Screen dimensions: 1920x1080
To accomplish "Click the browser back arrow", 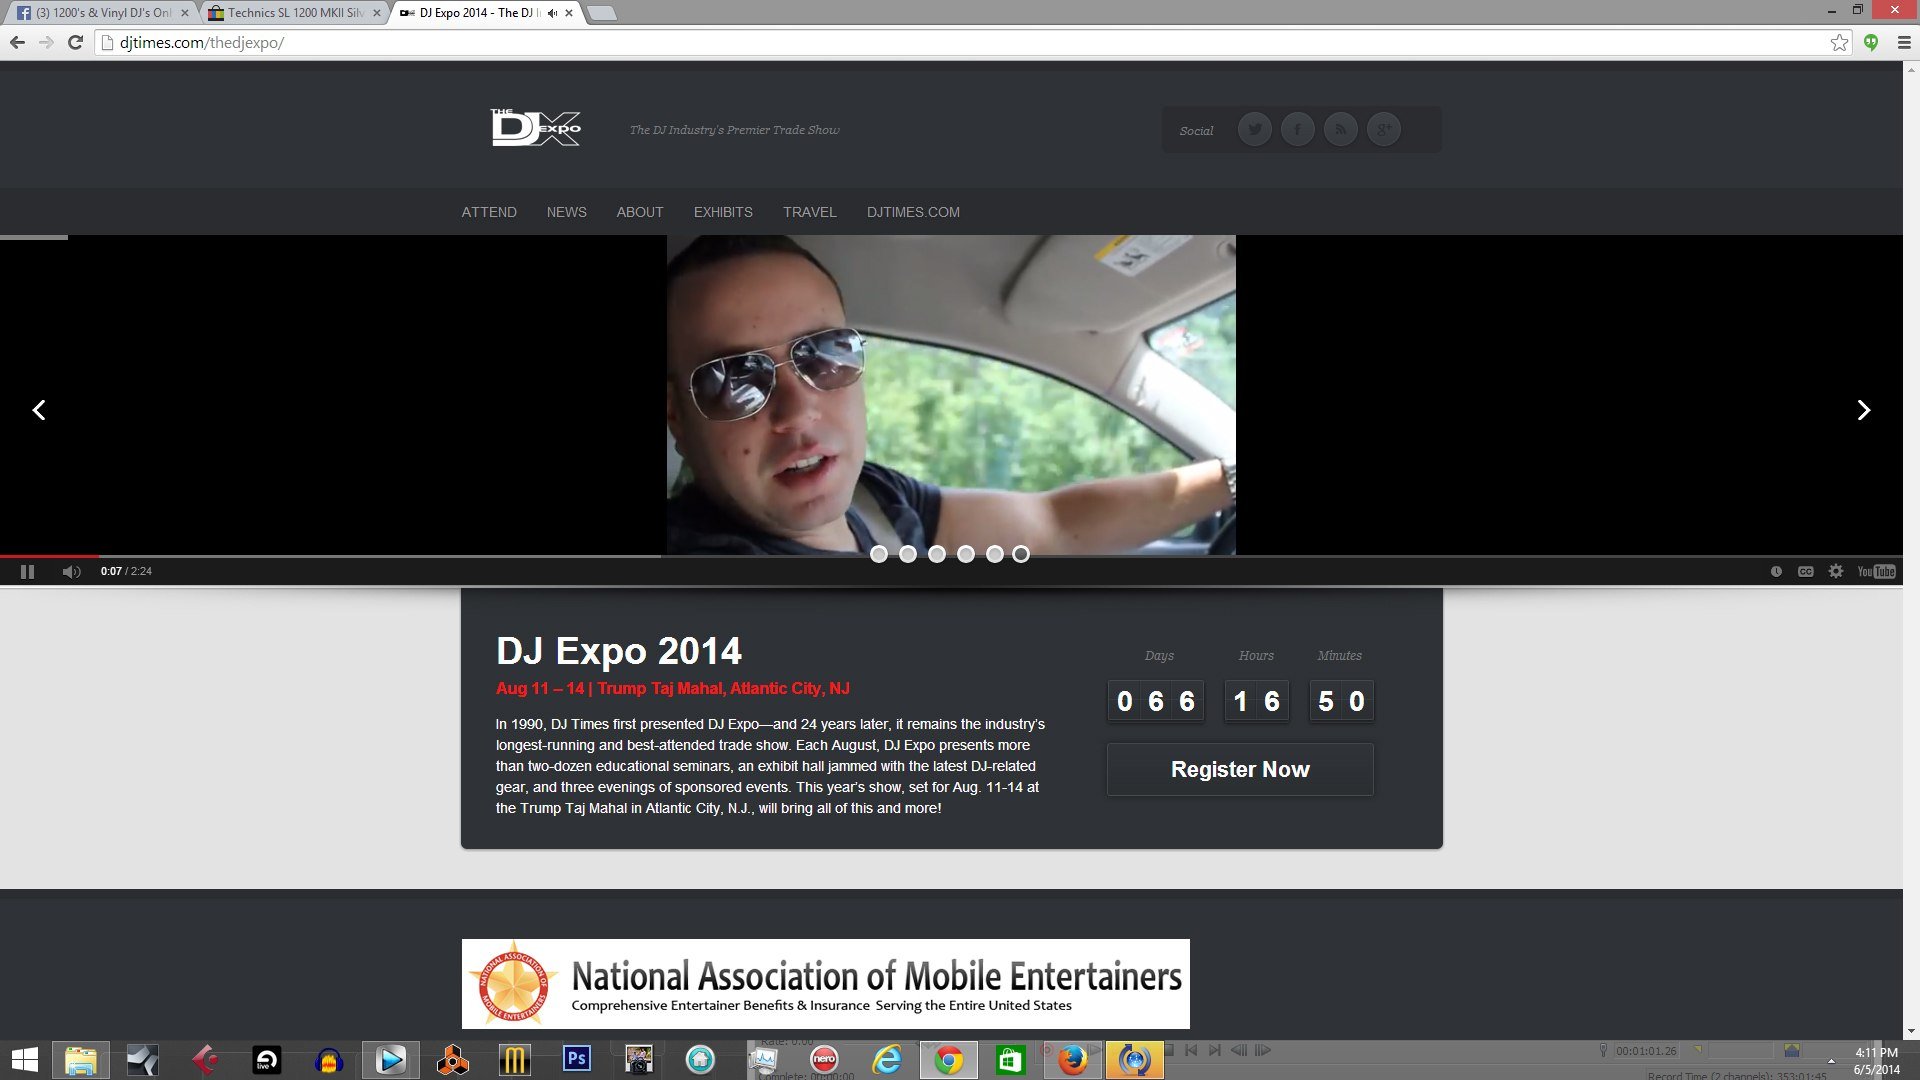I will [17, 42].
